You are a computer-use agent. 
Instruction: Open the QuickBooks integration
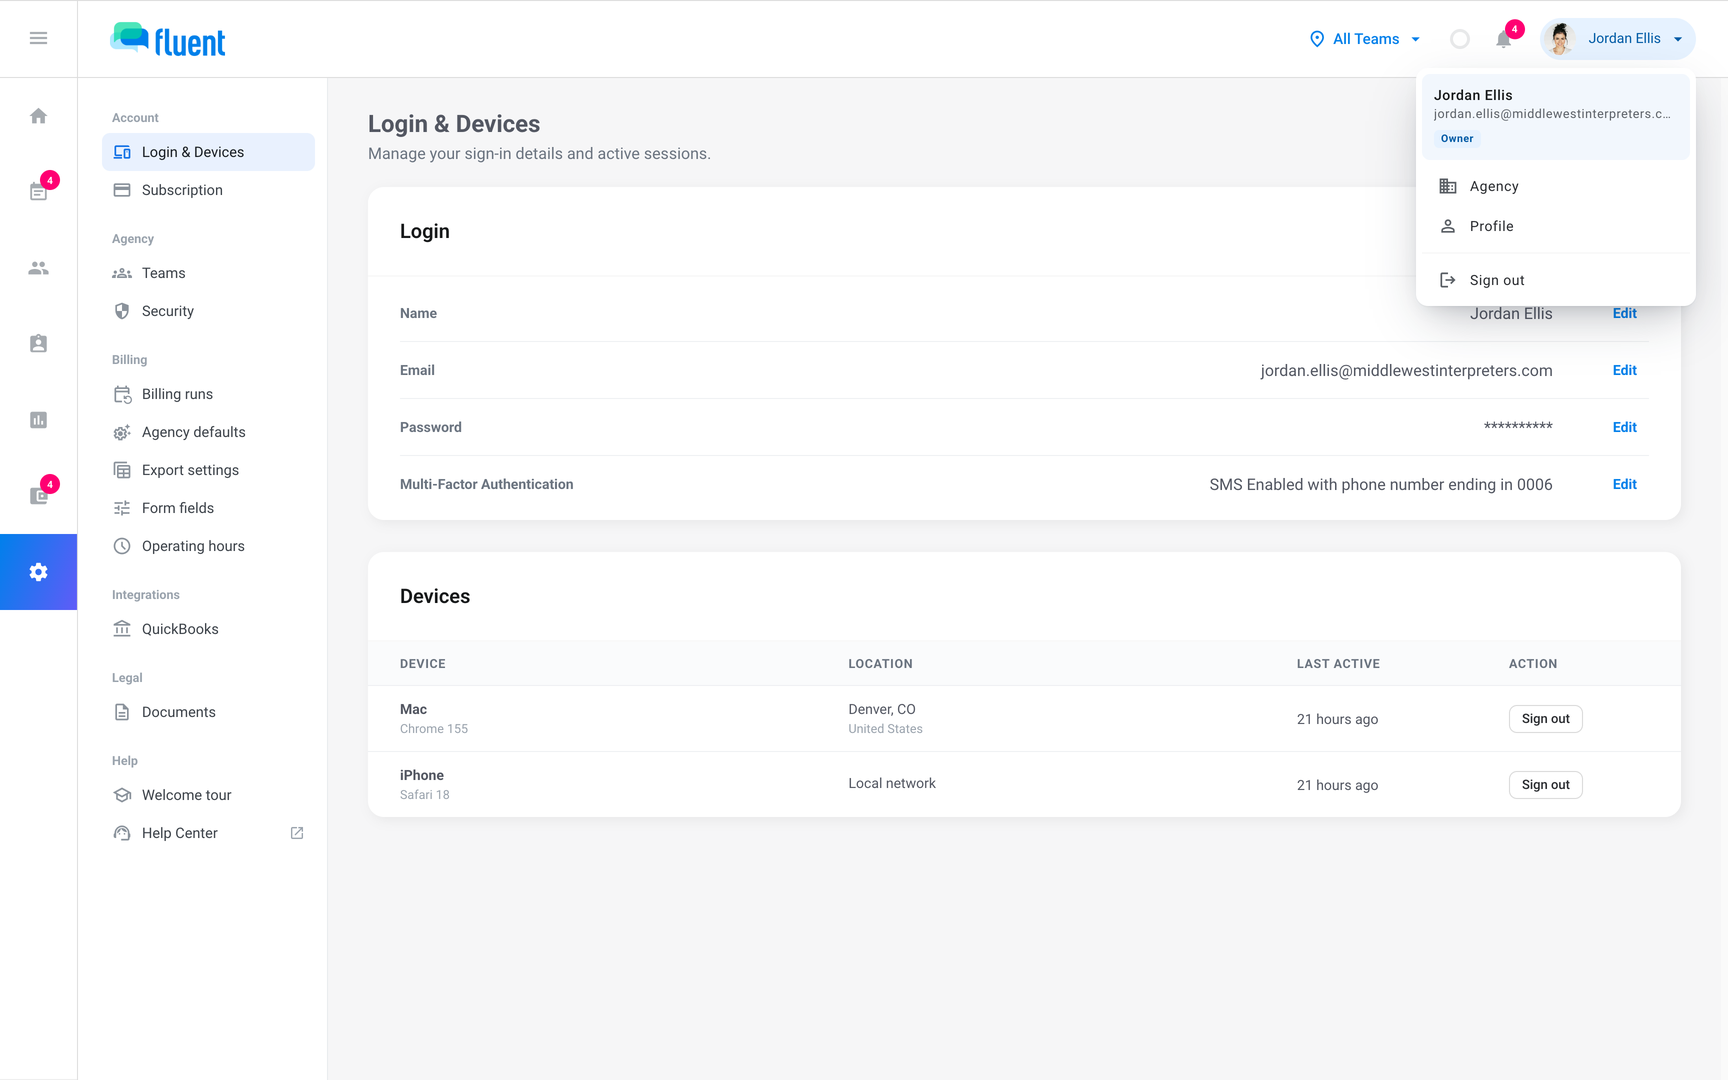coord(208,629)
